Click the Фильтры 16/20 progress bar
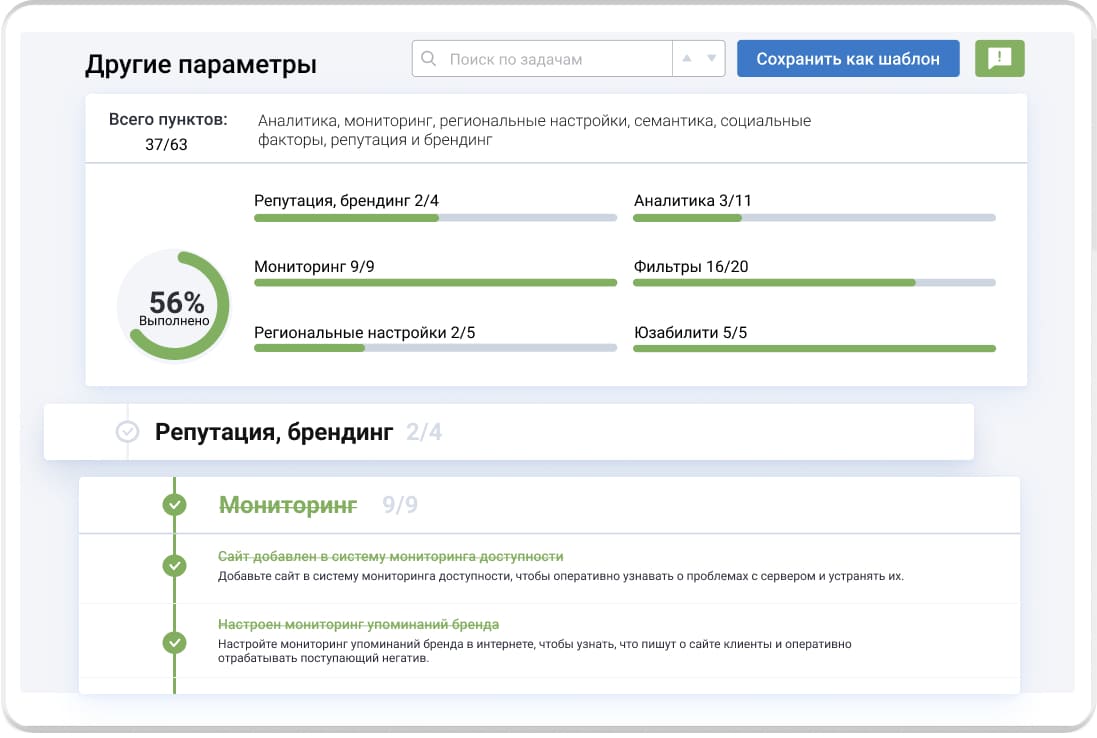This screenshot has width=1097, height=738. coord(814,283)
